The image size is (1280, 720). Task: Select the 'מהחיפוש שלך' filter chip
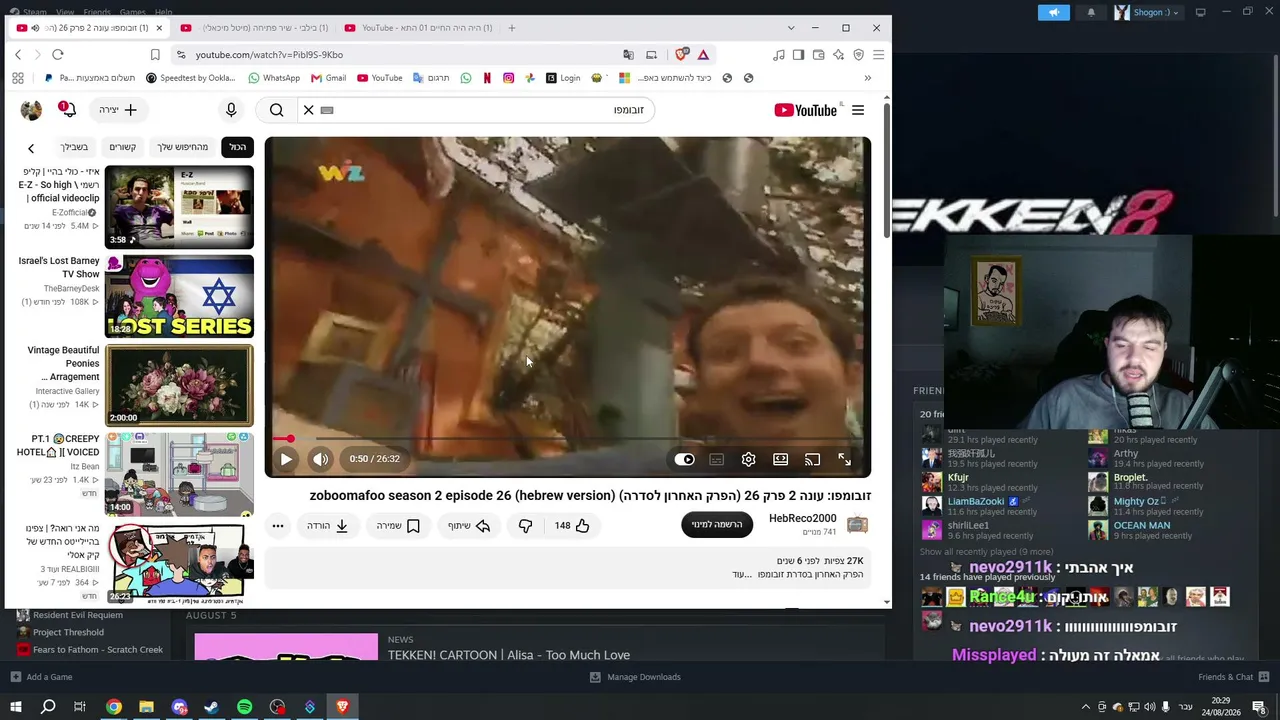click(x=182, y=148)
